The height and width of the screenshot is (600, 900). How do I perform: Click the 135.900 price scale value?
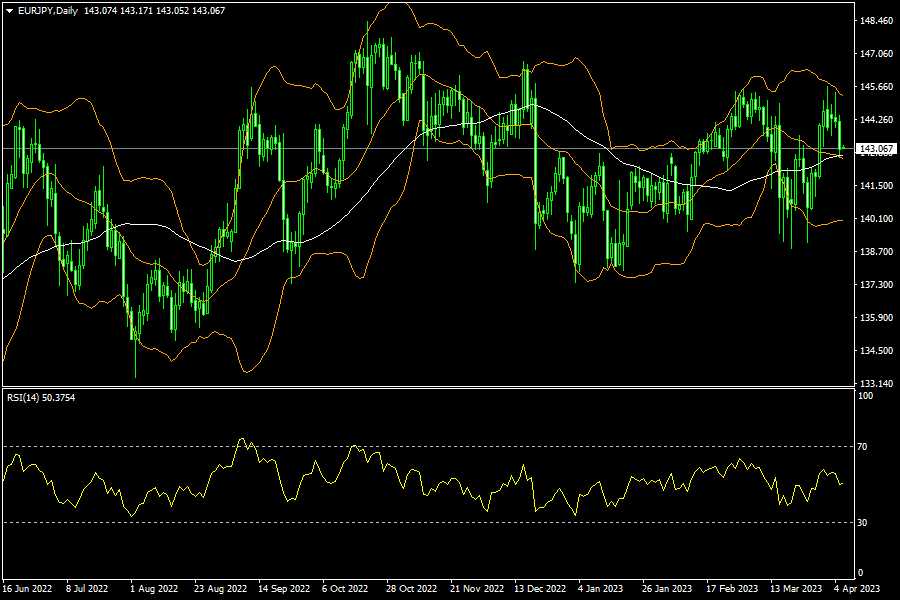click(876, 318)
